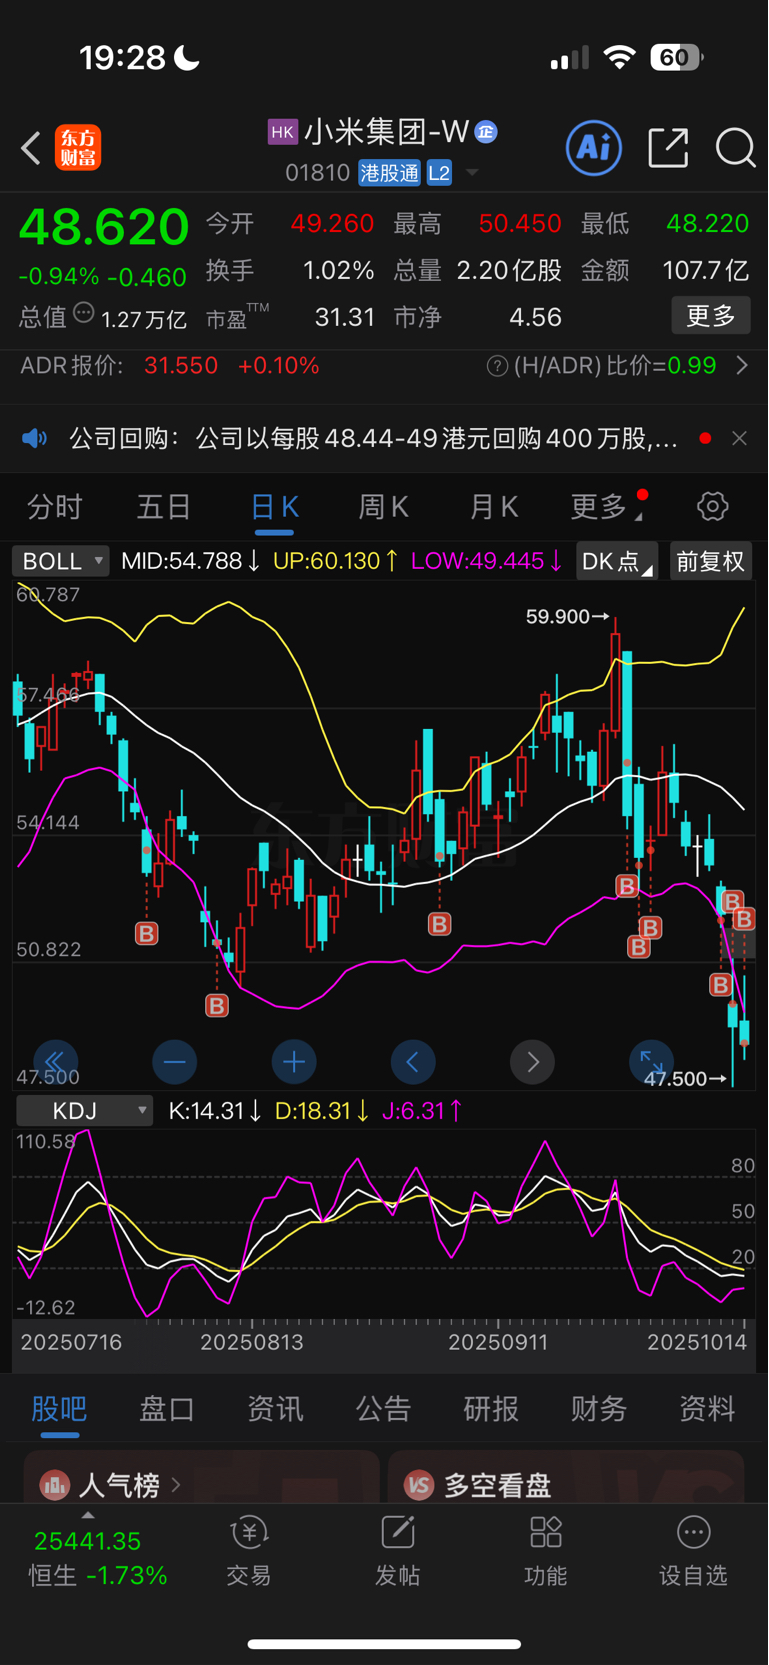
Task: Toggle the 前复权 adjustment button
Action: [x=710, y=561]
